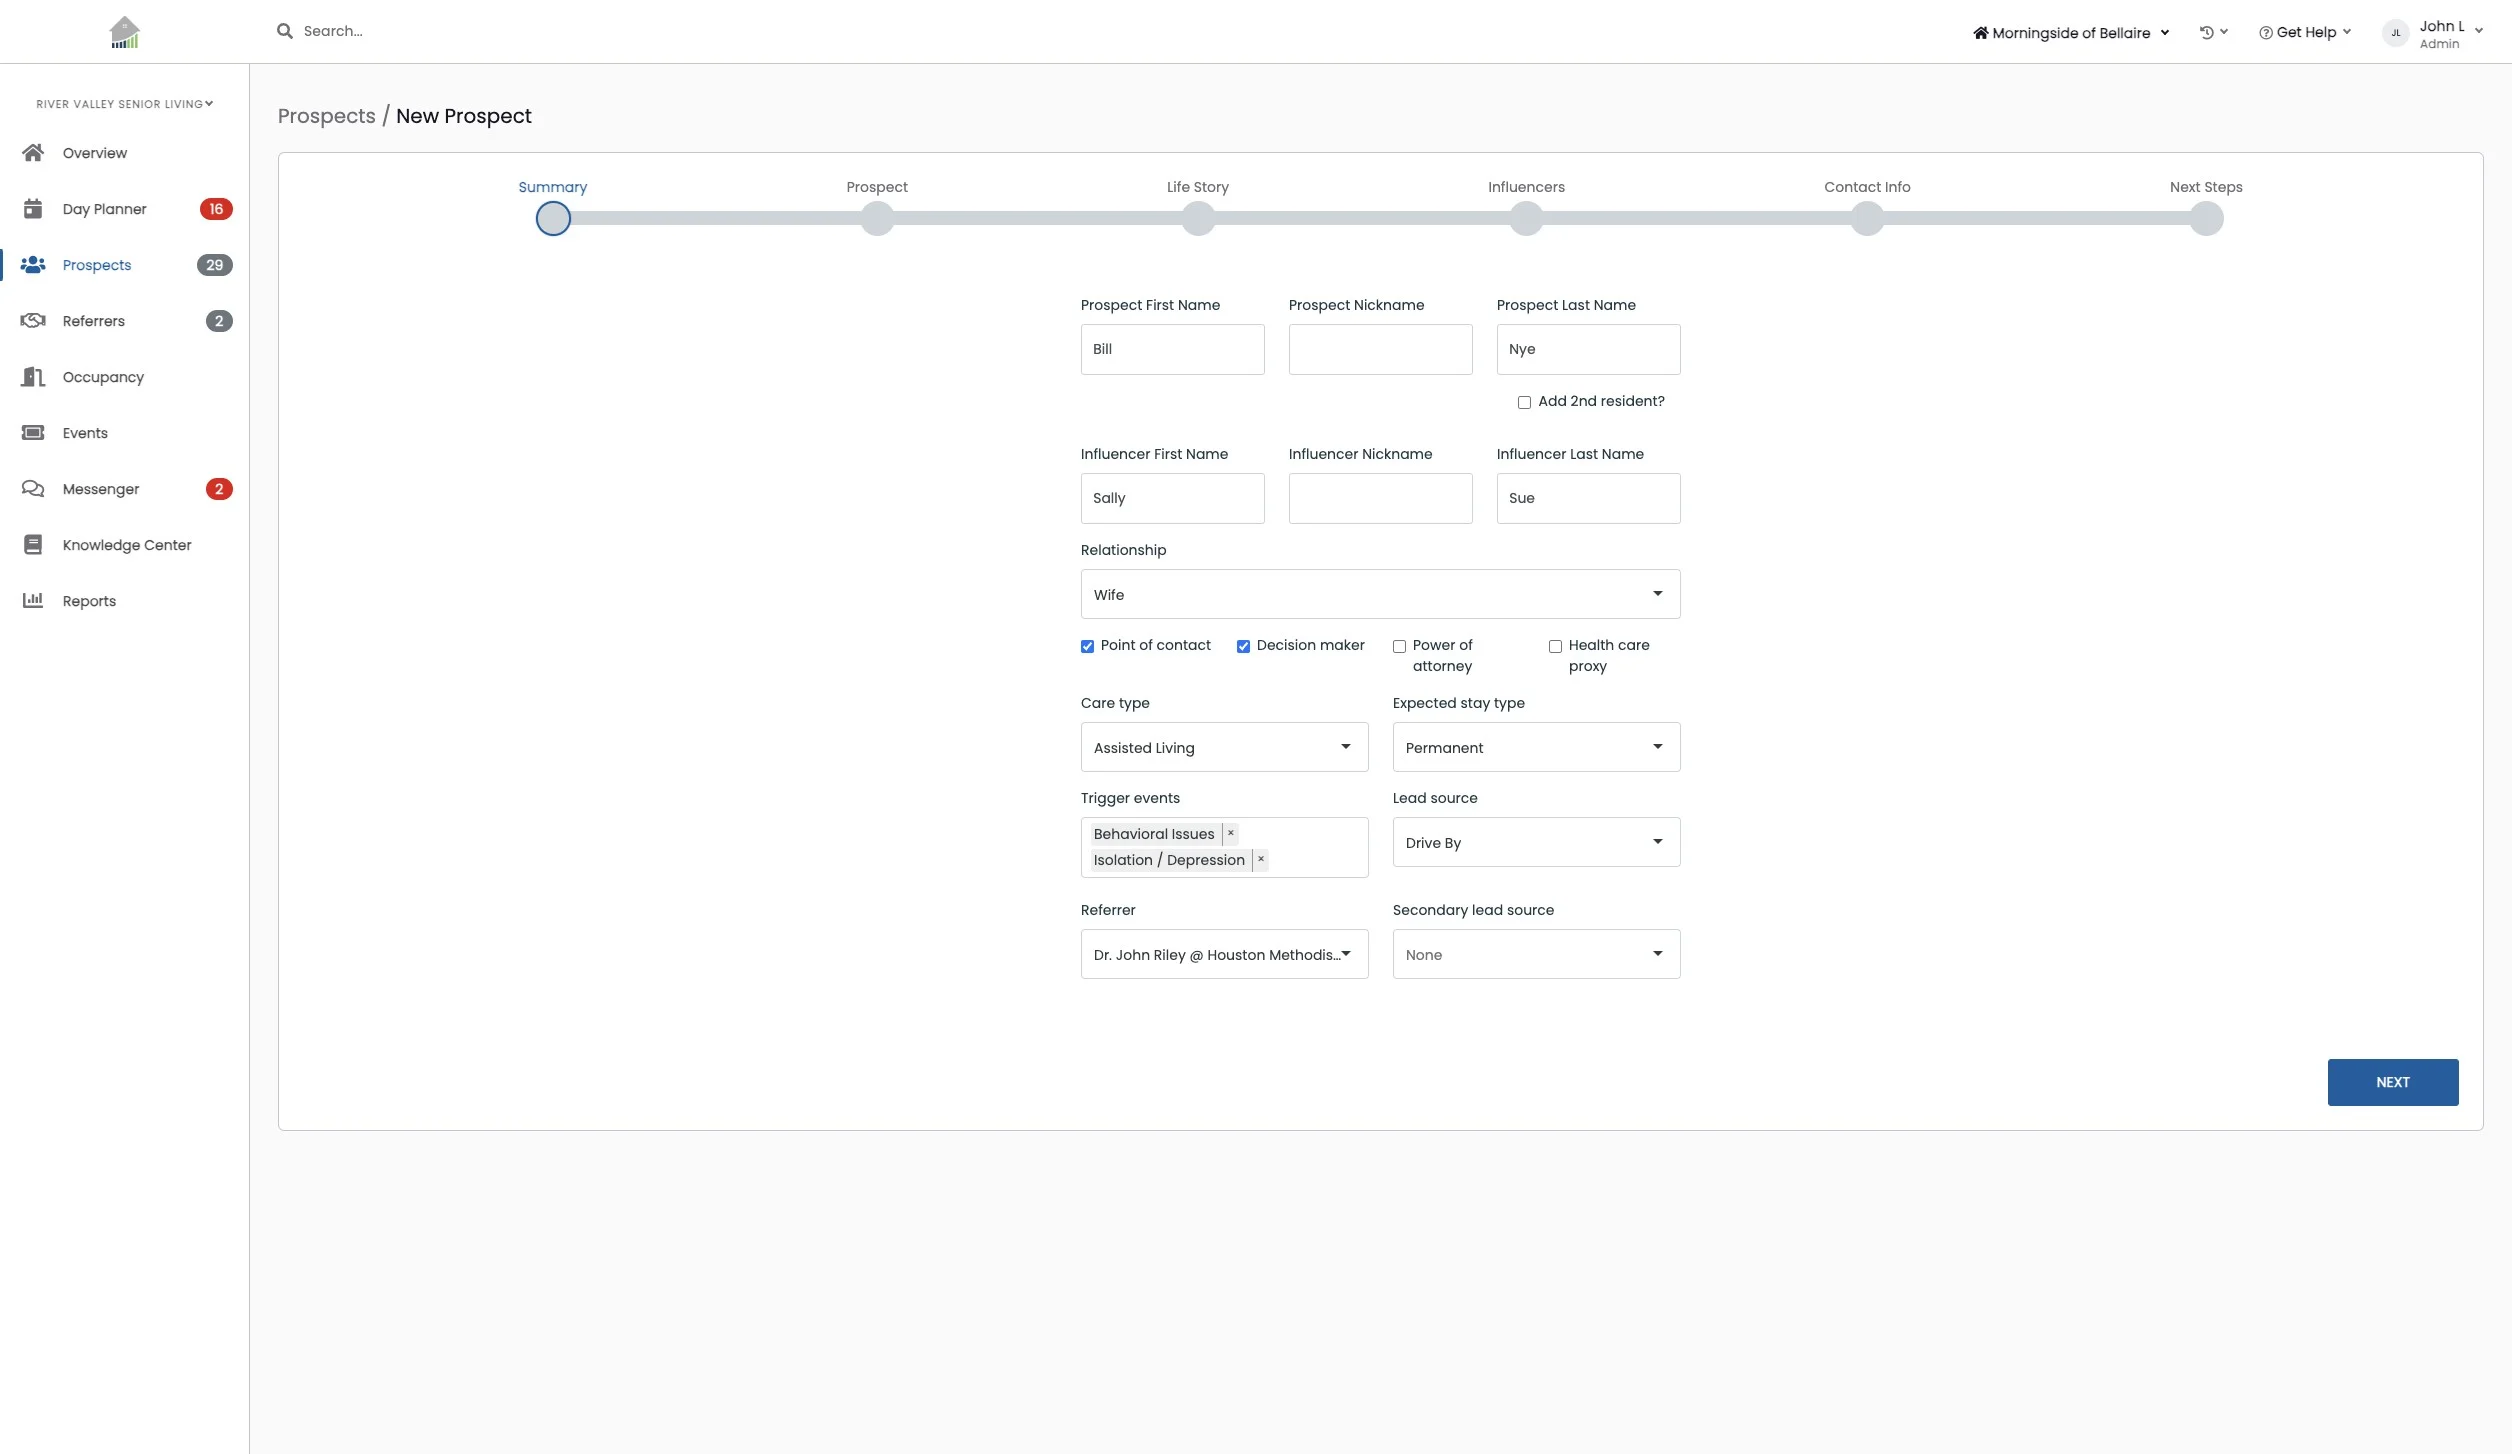
Task: Expand the River Valley Senior Living selector
Action: [x=125, y=104]
